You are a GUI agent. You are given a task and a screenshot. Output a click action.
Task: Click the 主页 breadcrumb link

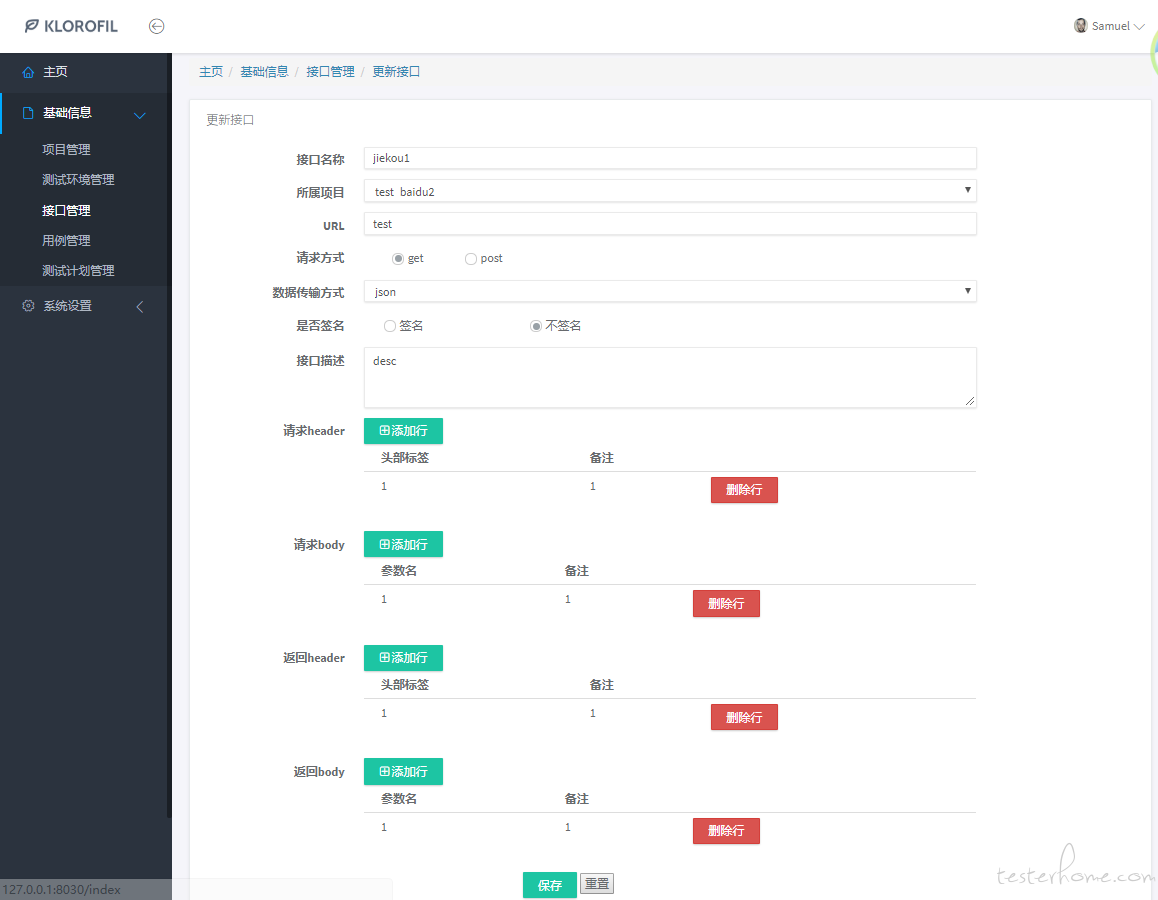click(x=211, y=72)
